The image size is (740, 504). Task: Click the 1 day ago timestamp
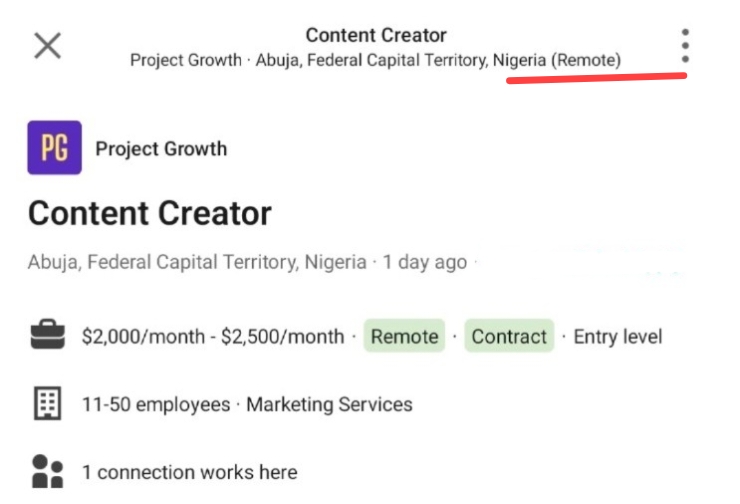pos(425,262)
